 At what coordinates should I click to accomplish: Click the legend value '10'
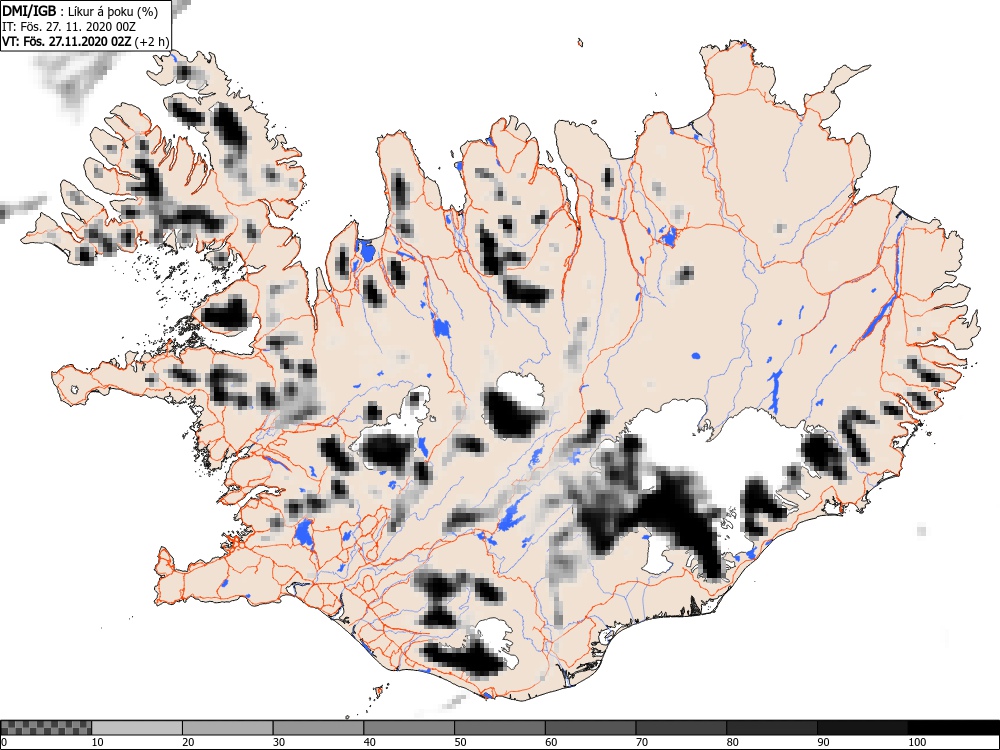pyautogui.click(x=98, y=742)
